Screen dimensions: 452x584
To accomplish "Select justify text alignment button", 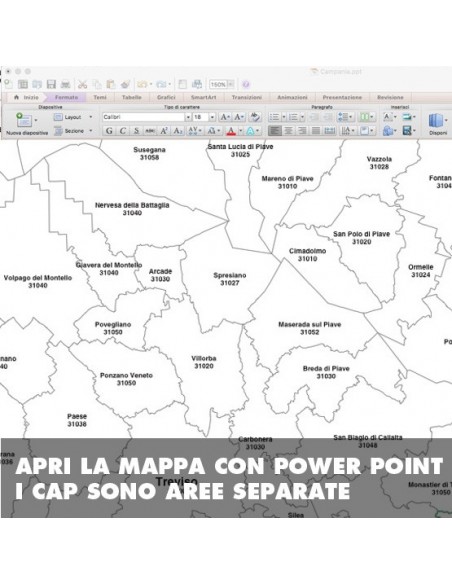I will pyautogui.click(x=316, y=130).
